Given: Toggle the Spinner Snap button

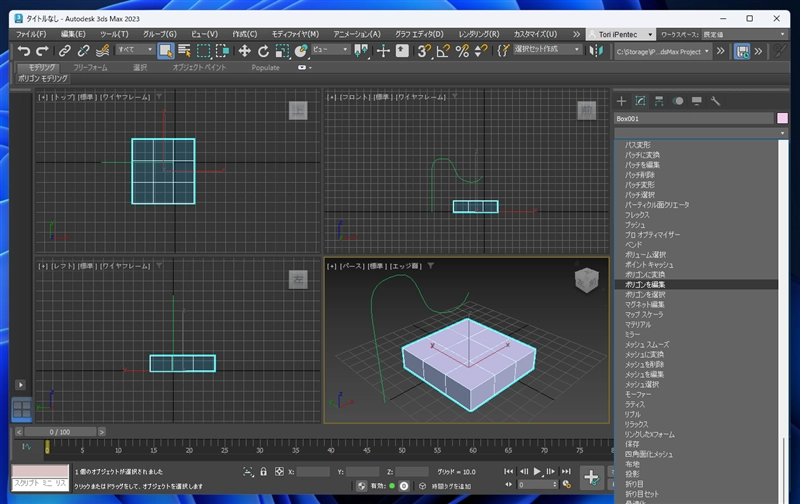Looking at the screenshot, I should pyautogui.click(x=481, y=51).
